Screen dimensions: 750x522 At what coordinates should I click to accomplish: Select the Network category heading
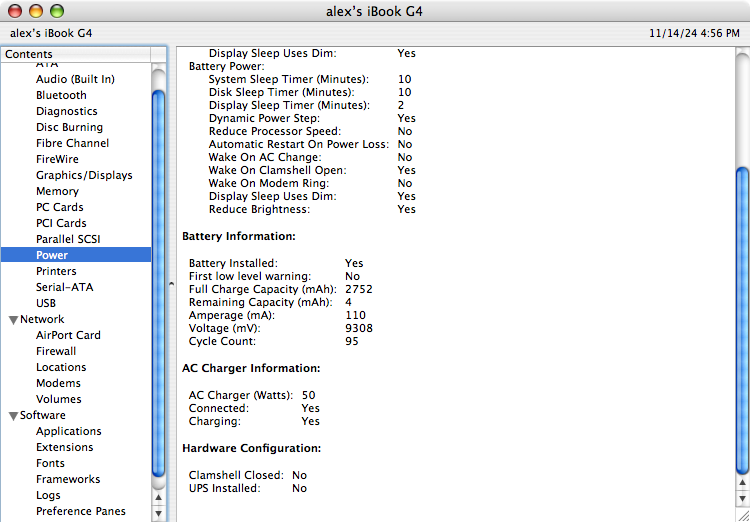(x=42, y=319)
